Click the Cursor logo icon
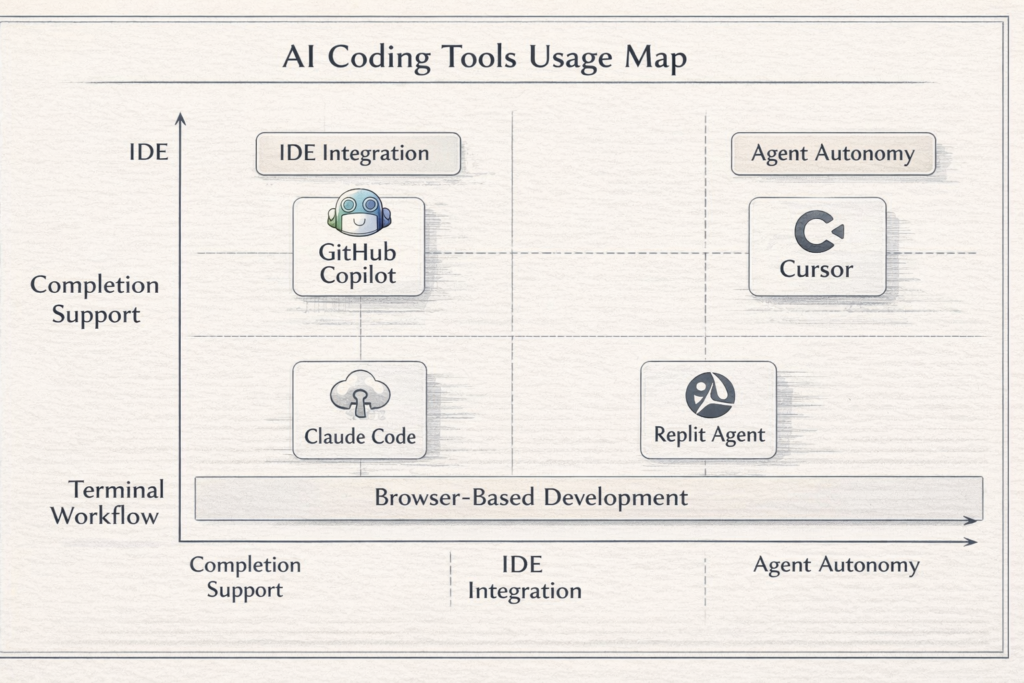Image resolution: width=1024 pixels, height=683 pixels. pos(818,232)
